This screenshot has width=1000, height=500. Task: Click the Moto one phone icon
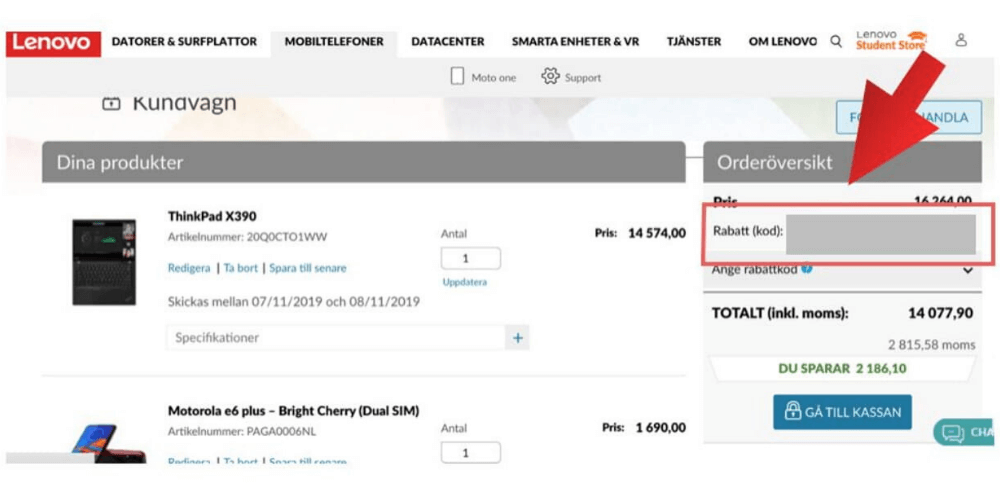coord(457,77)
